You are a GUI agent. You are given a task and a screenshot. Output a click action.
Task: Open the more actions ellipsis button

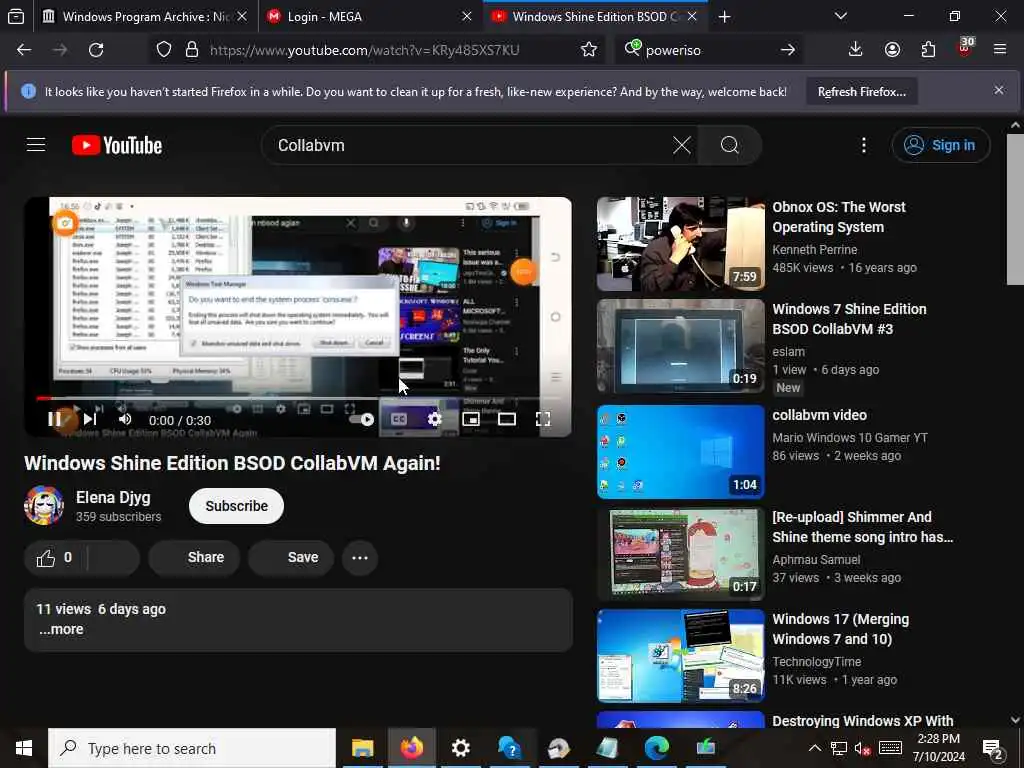point(360,558)
